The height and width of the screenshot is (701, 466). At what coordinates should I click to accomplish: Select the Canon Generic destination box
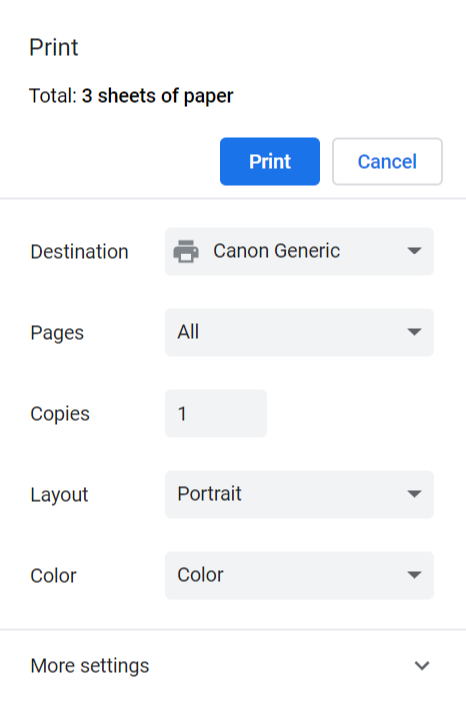point(299,251)
